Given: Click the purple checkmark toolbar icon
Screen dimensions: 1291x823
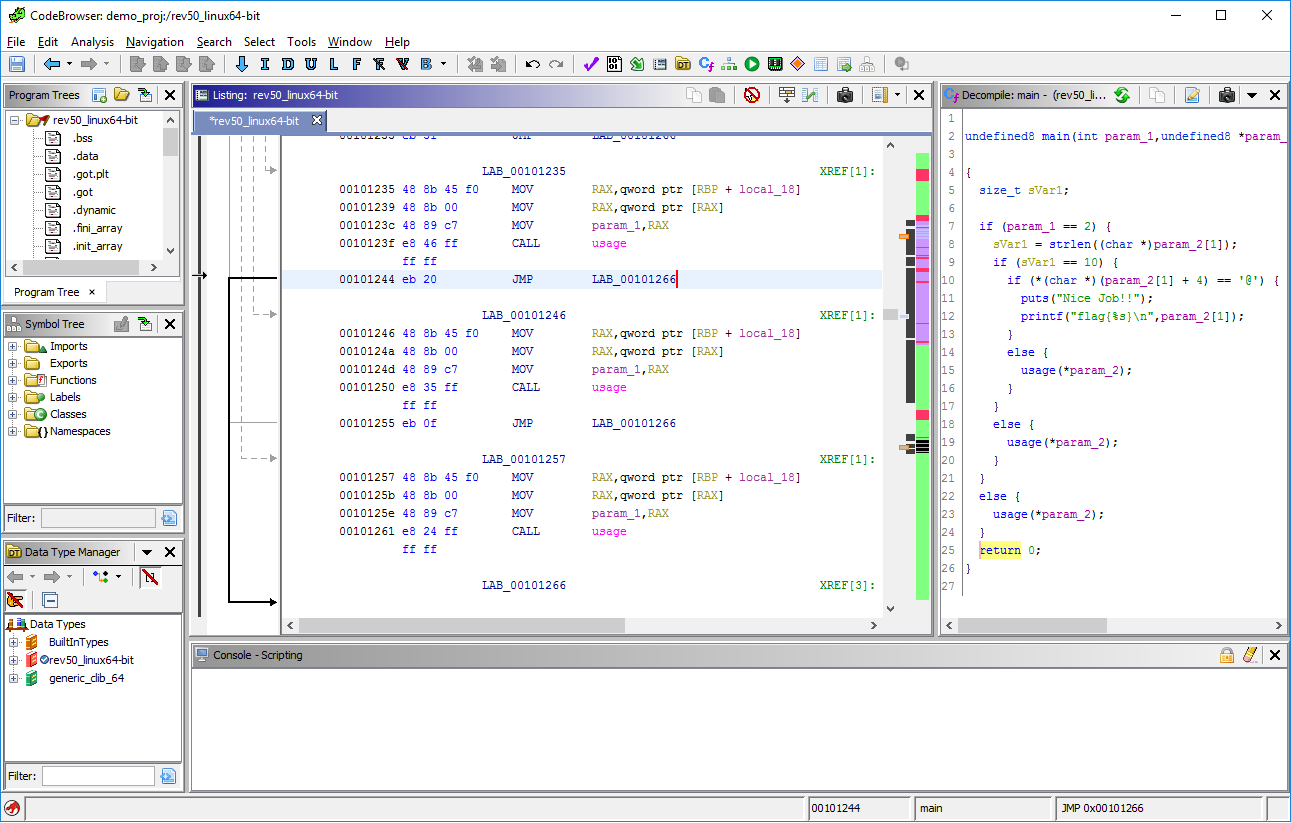Looking at the screenshot, I should [x=590, y=64].
